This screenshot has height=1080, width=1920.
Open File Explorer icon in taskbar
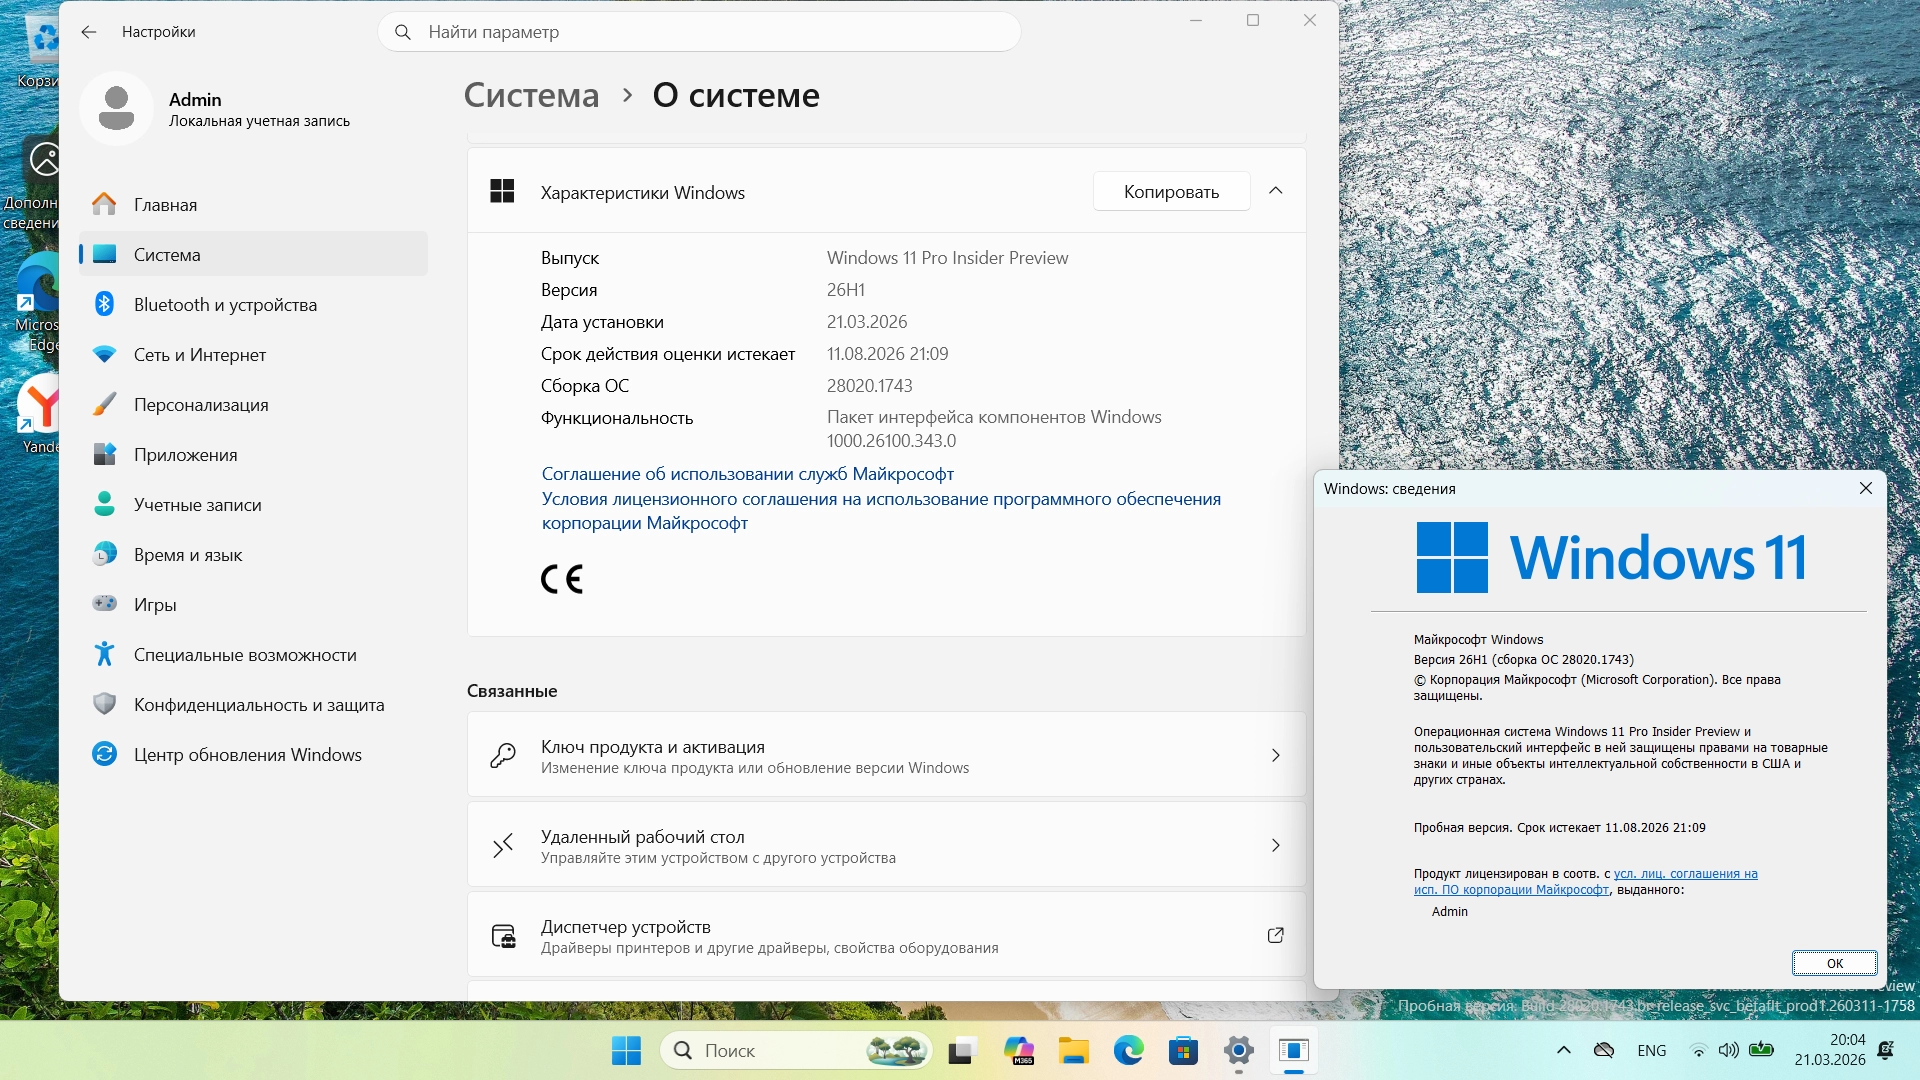pos(1073,1050)
